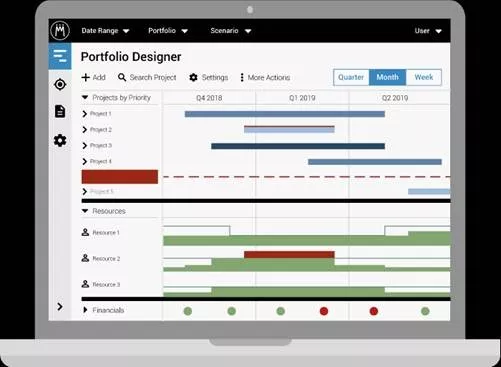Open the Portfolio dropdown menu

coord(168,31)
